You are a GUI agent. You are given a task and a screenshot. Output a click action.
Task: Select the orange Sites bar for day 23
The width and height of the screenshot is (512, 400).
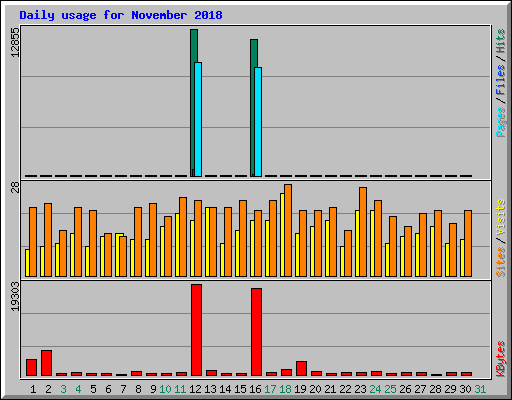point(363,232)
